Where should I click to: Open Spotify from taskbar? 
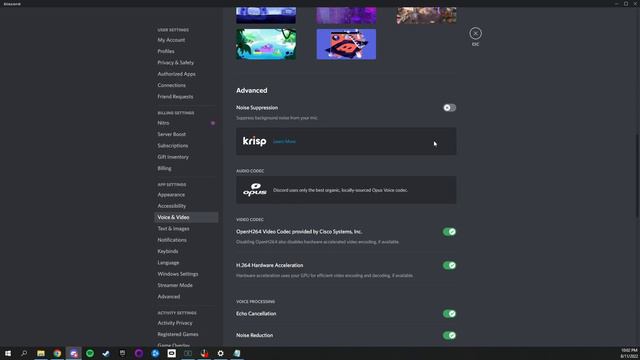(90, 353)
